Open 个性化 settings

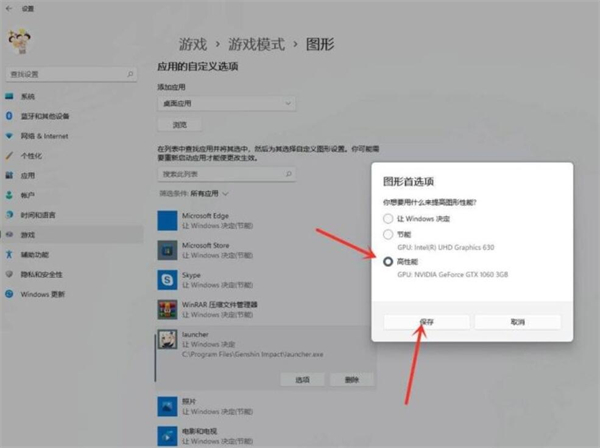pyautogui.click(x=31, y=156)
